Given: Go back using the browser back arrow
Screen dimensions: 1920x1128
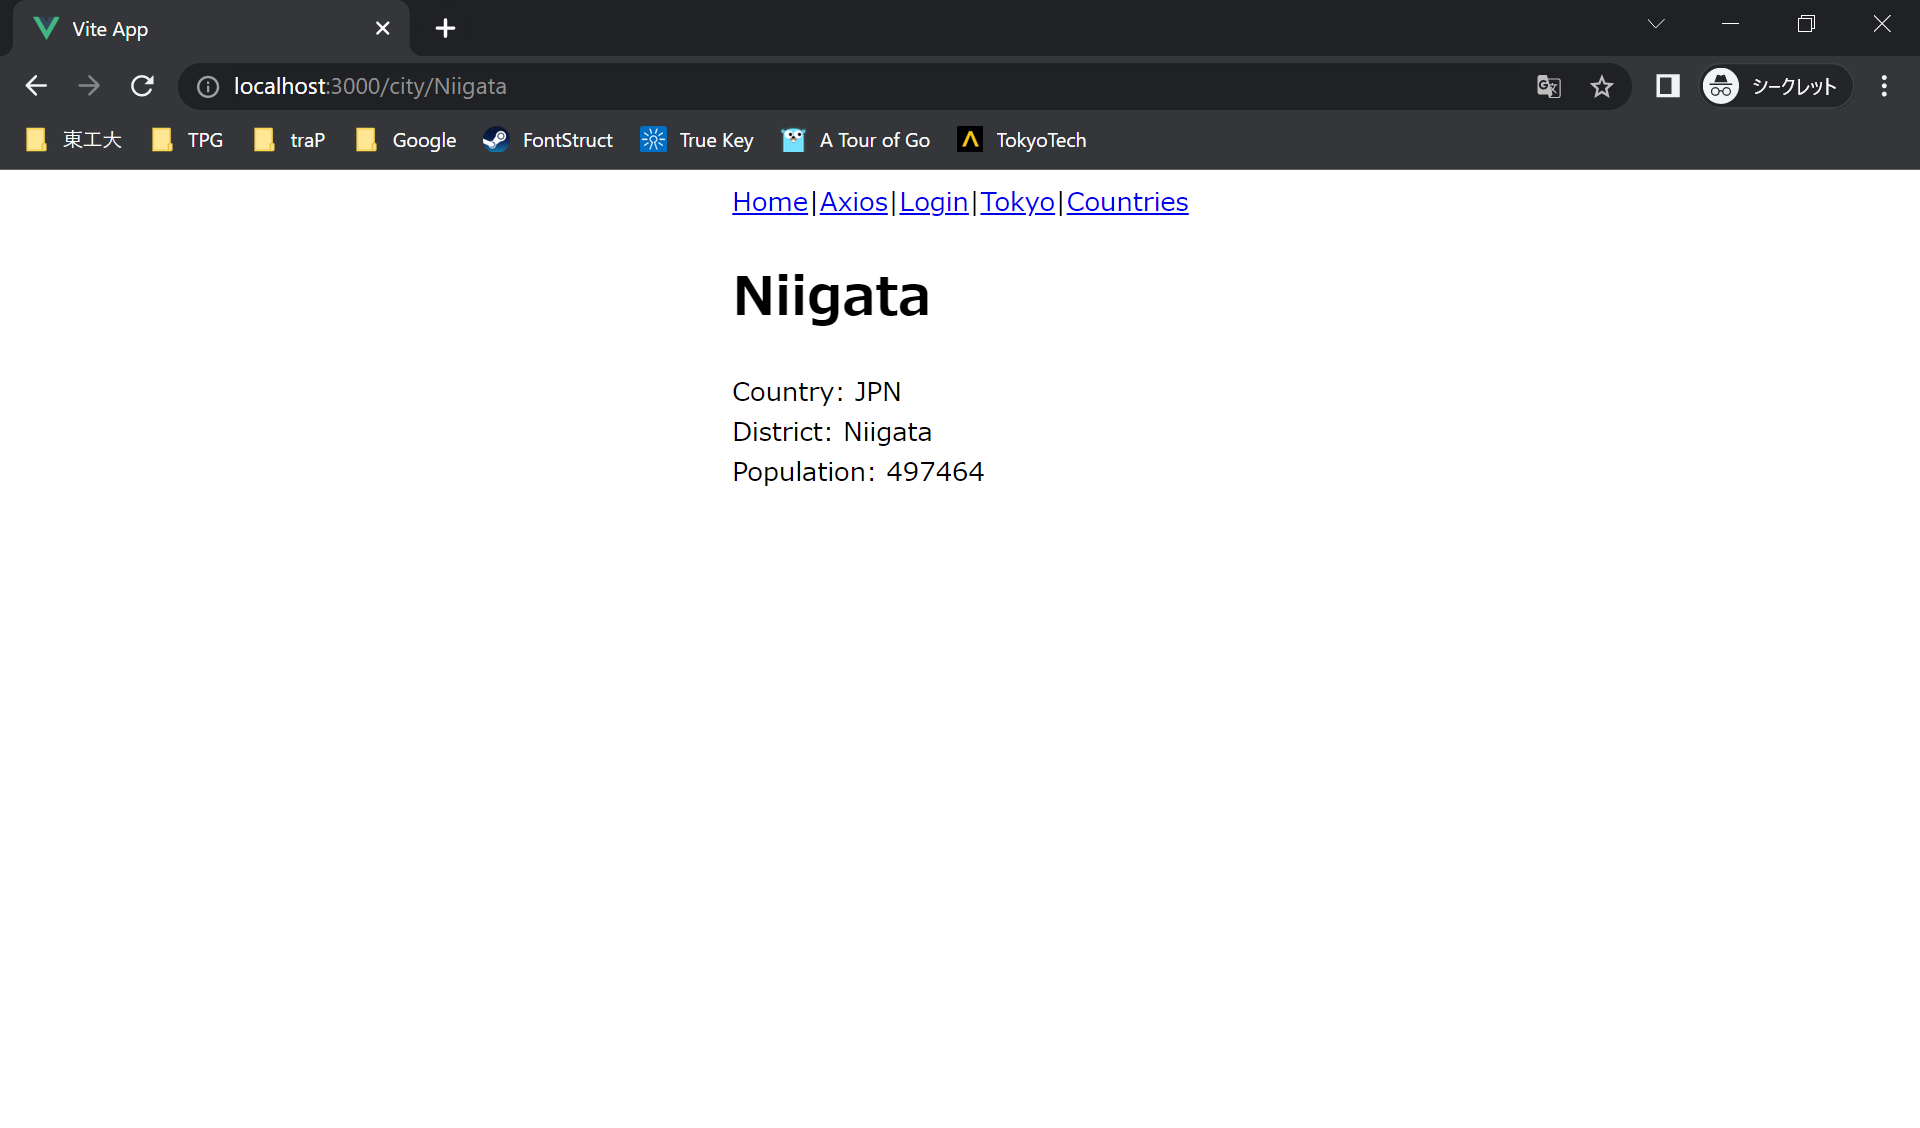Looking at the screenshot, I should click(36, 86).
